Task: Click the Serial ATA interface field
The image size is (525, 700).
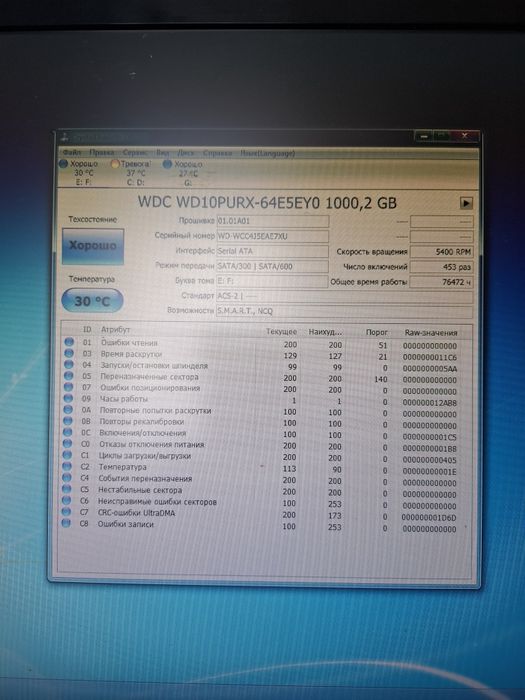Action: pos(273,251)
